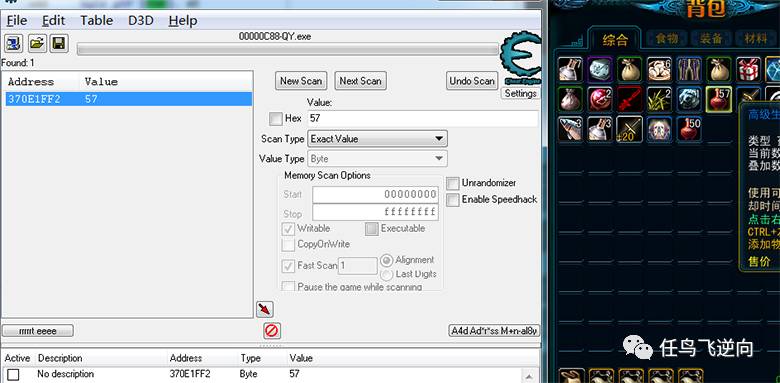Select the grass herb item with count 2
The image size is (780, 383).
point(660,99)
